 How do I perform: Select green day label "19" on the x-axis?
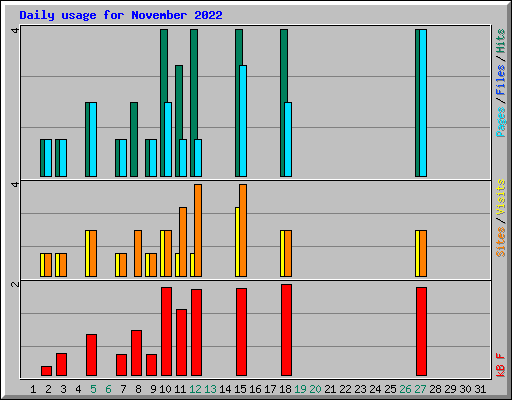coord(300,389)
